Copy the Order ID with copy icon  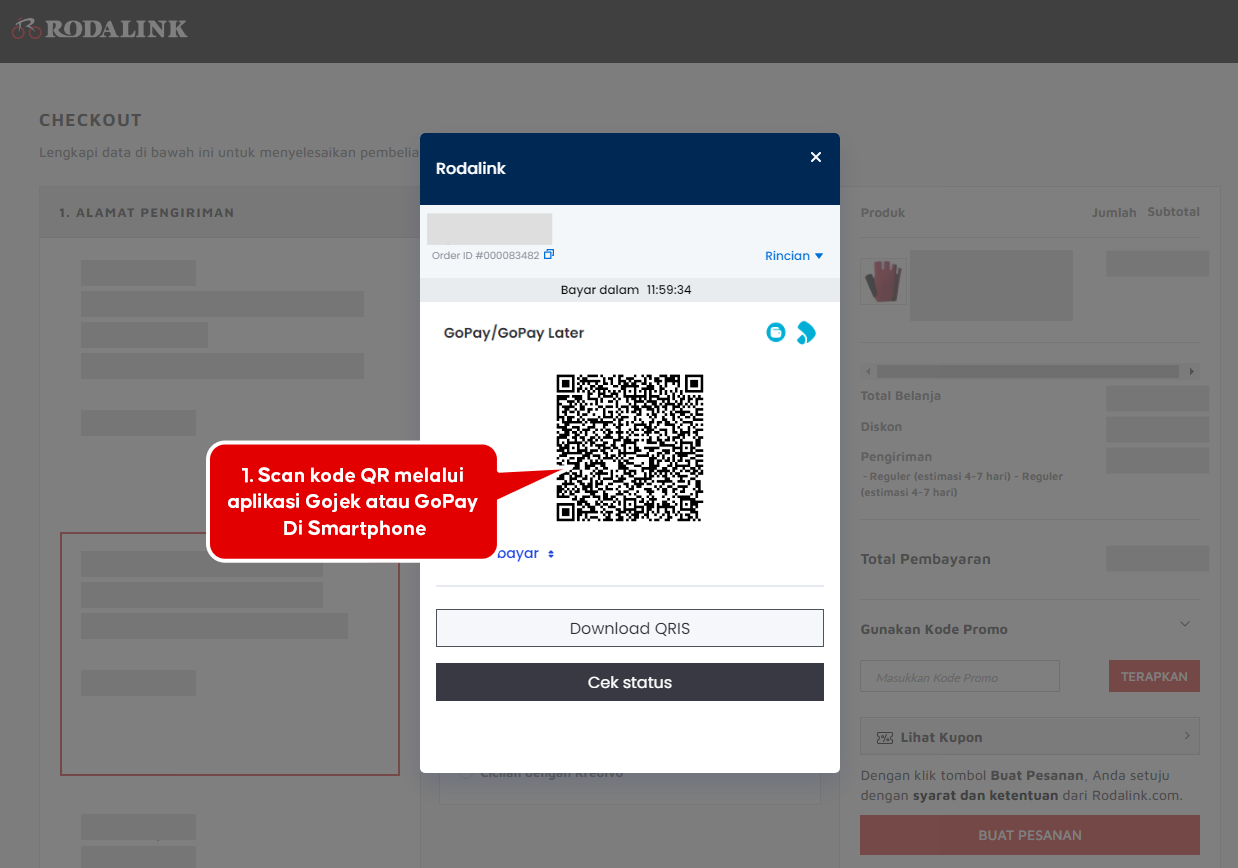tap(549, 255)
